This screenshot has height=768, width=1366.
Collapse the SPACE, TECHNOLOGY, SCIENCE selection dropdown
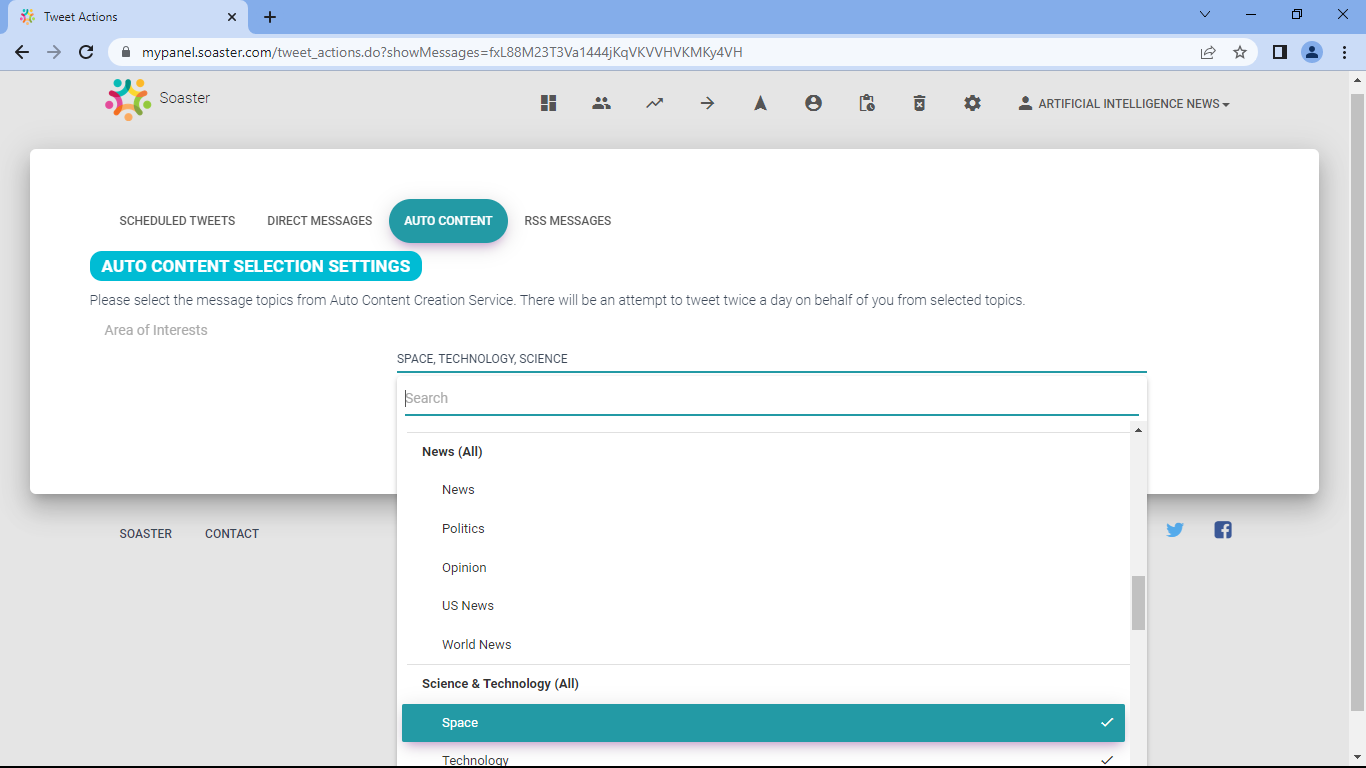(x=771, y=359)
